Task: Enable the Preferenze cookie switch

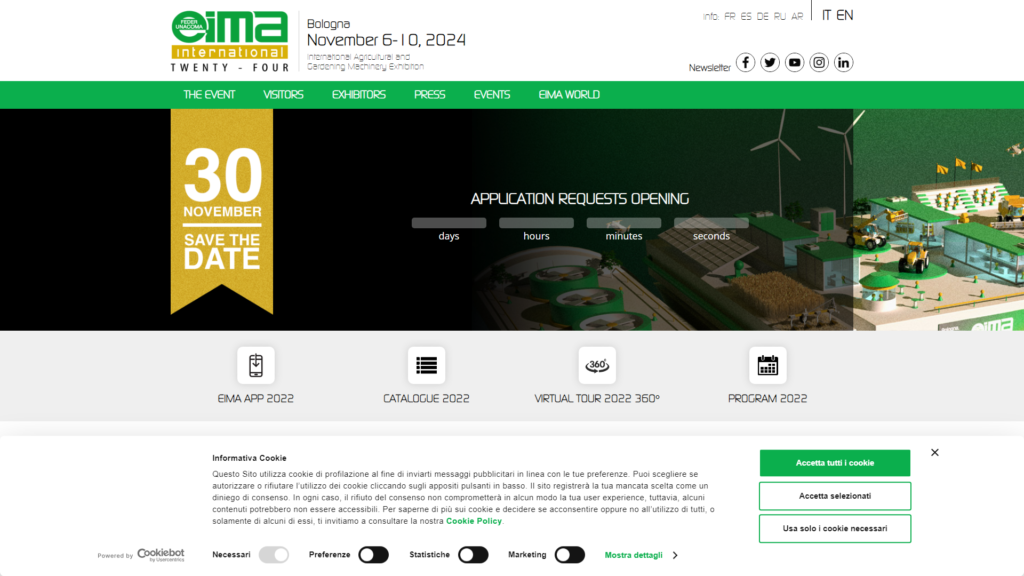Action: (374, 554)
